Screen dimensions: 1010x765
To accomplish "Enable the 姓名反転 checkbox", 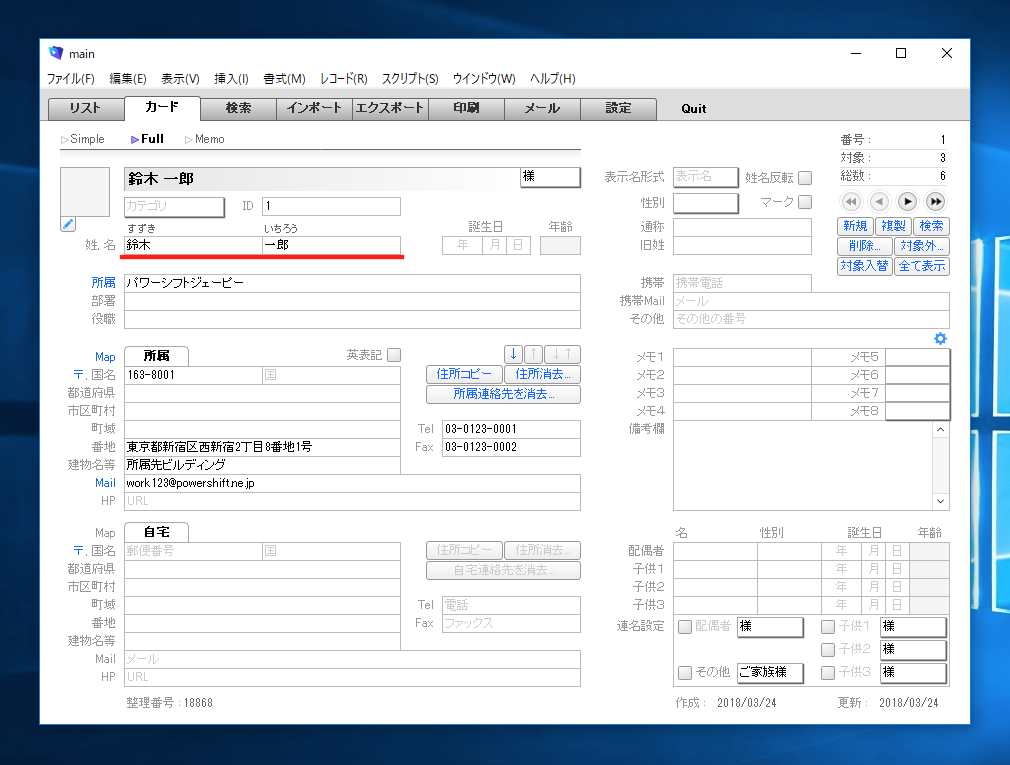I will [x=805, y=178].
